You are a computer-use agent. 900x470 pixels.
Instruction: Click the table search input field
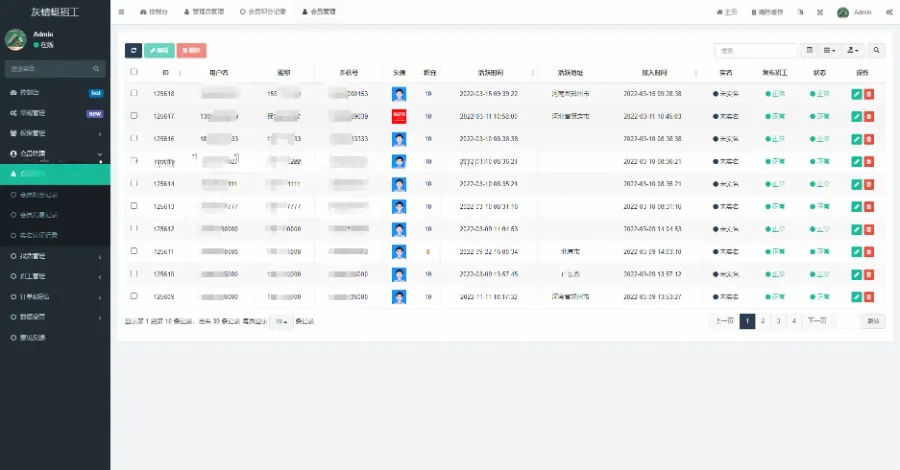click(x=755, y=50)
